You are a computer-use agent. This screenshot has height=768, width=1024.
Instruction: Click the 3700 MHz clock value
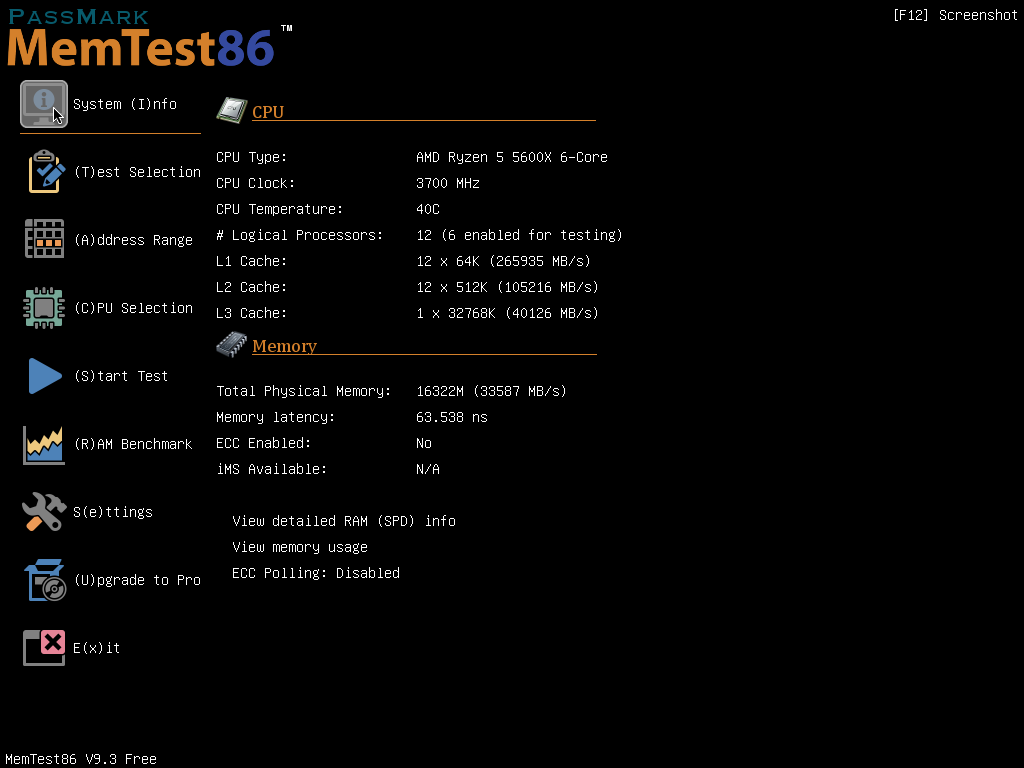point(448,184)
